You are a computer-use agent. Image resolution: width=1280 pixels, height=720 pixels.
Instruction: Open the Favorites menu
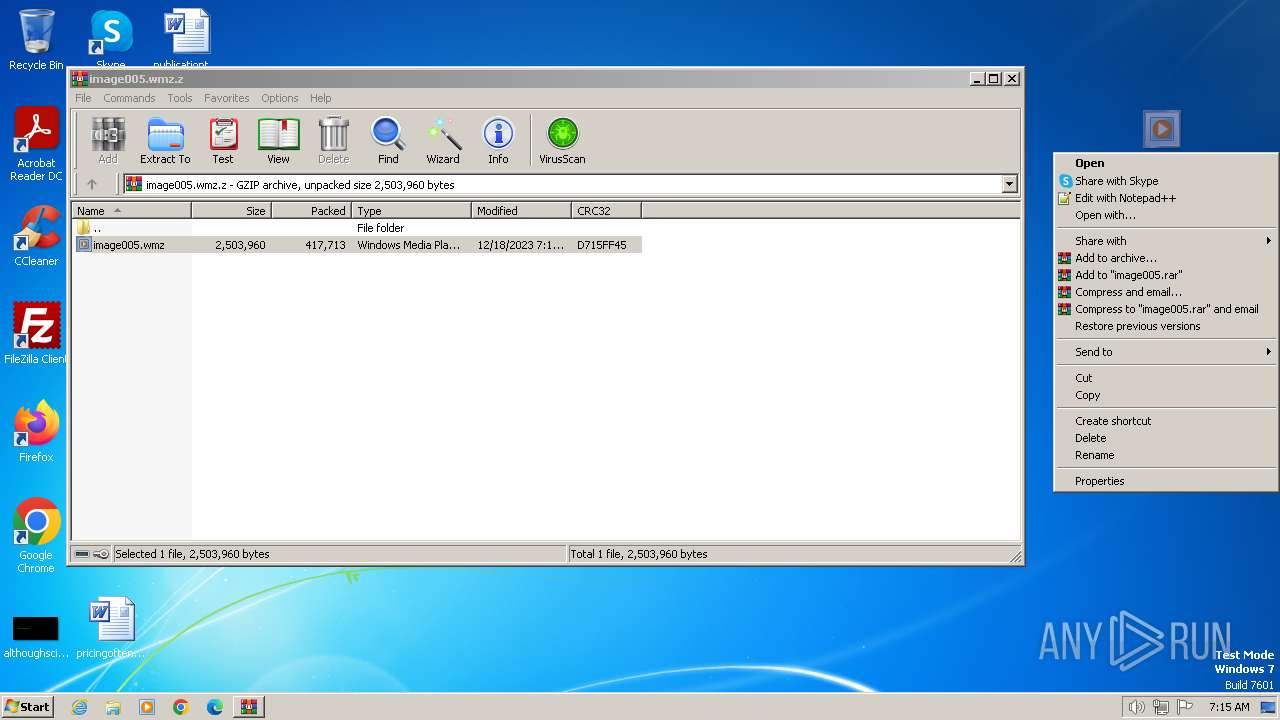227,98
